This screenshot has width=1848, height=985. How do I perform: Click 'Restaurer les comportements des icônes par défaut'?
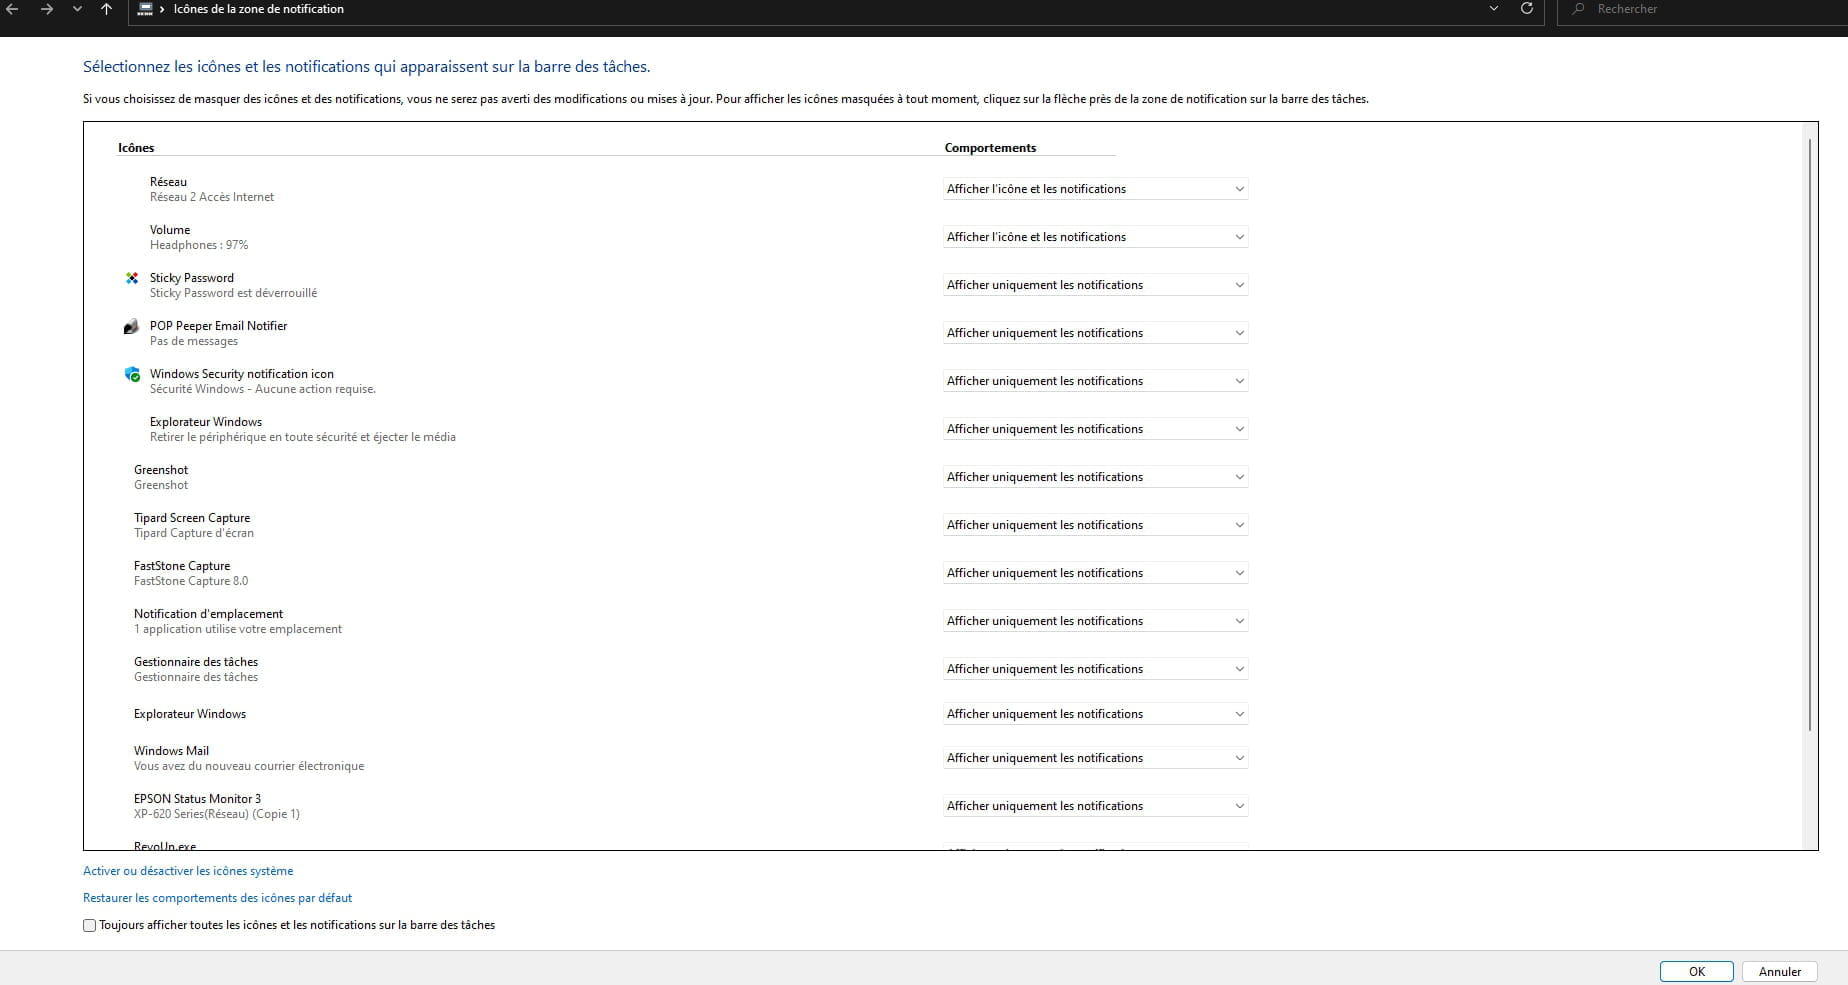(x=217, y=898)
